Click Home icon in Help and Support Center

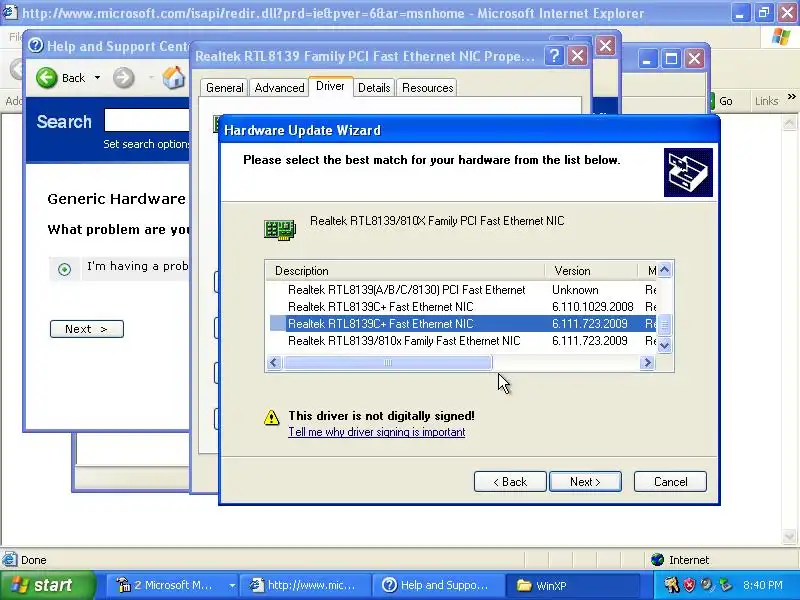pyautogui.click(x=173, y=78)
